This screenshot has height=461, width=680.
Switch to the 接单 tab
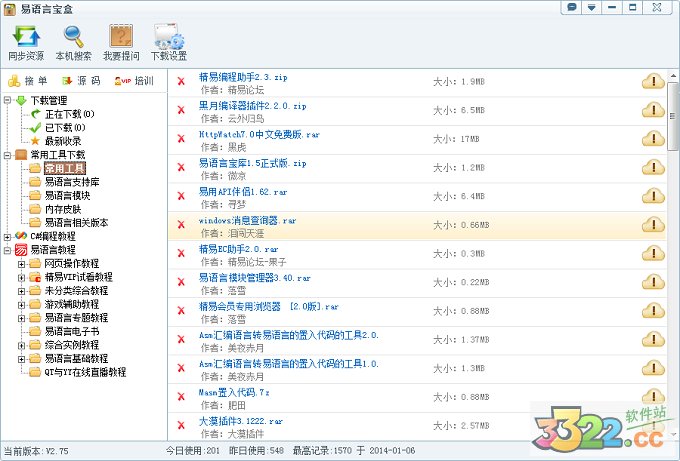pyautogui.click(x=28, y=81)
